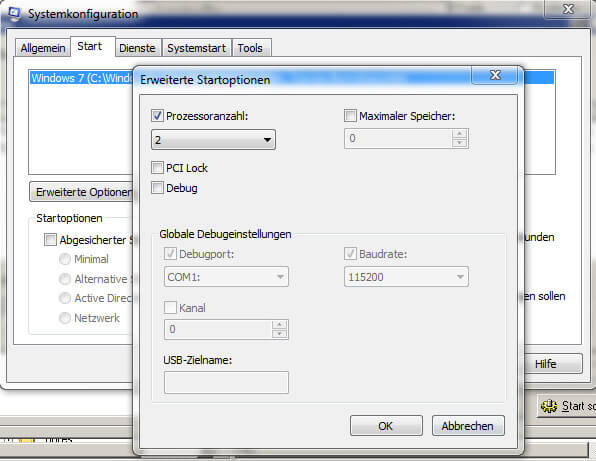Image resolution: width=596 pixels, height=461 pixels.
Task: Click the gear icon on Start button
Action: [548, 406]
